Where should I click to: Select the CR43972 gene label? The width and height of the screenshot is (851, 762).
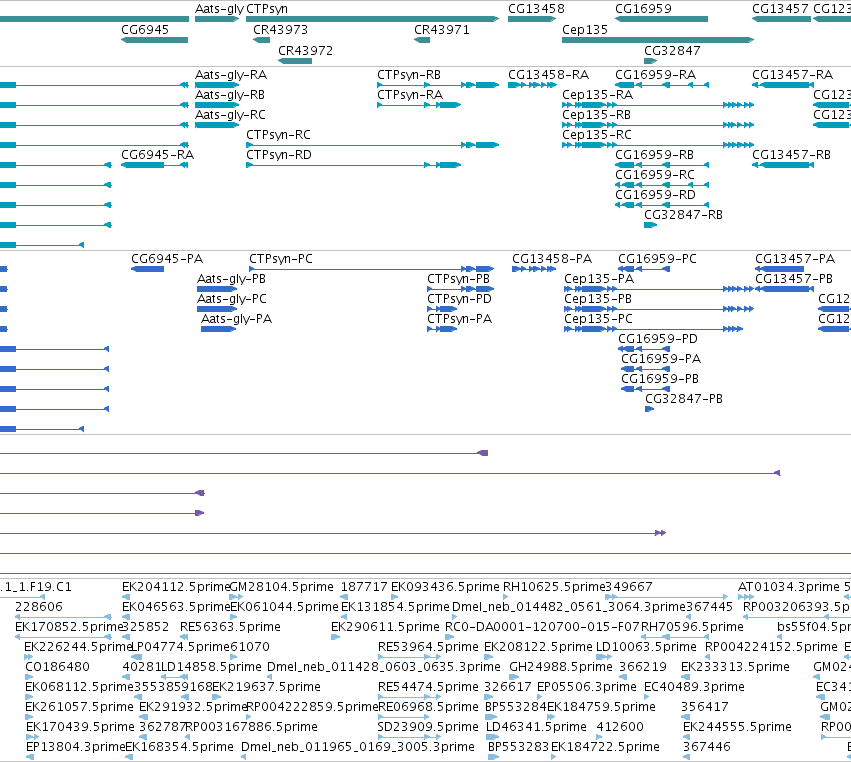click(305, 50)
